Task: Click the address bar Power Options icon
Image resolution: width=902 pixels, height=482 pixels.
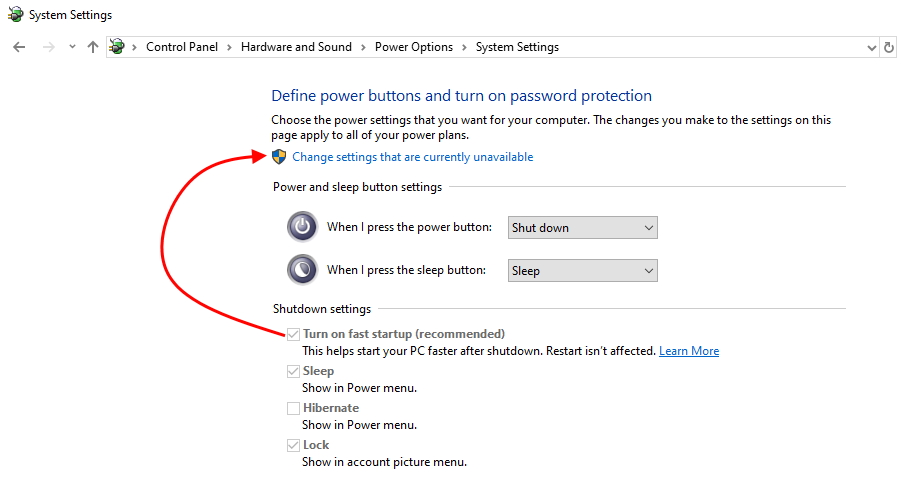Action: tap(117, 47)
